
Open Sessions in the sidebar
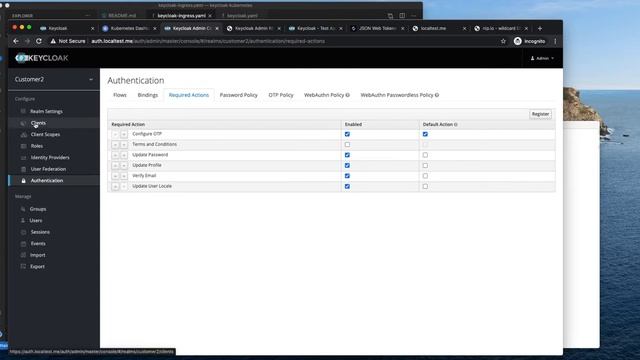point(40,232)
